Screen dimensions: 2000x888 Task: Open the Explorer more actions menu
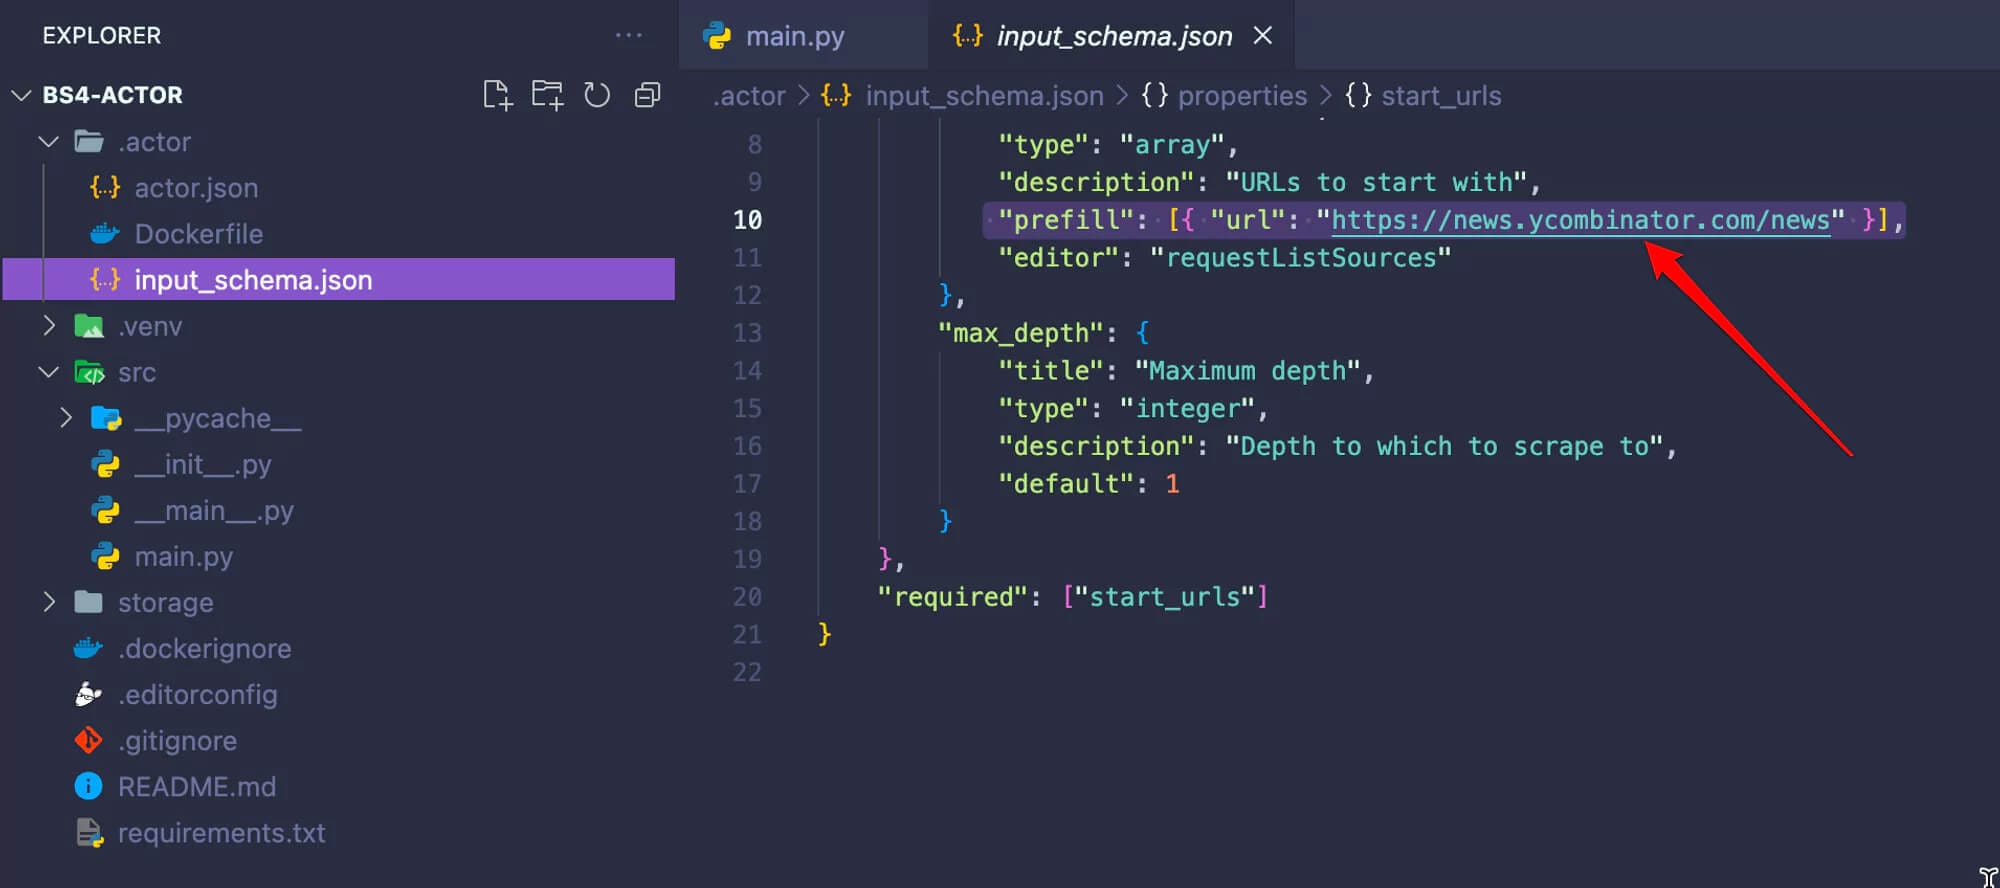pyautogui.click(x=629, y=35)
